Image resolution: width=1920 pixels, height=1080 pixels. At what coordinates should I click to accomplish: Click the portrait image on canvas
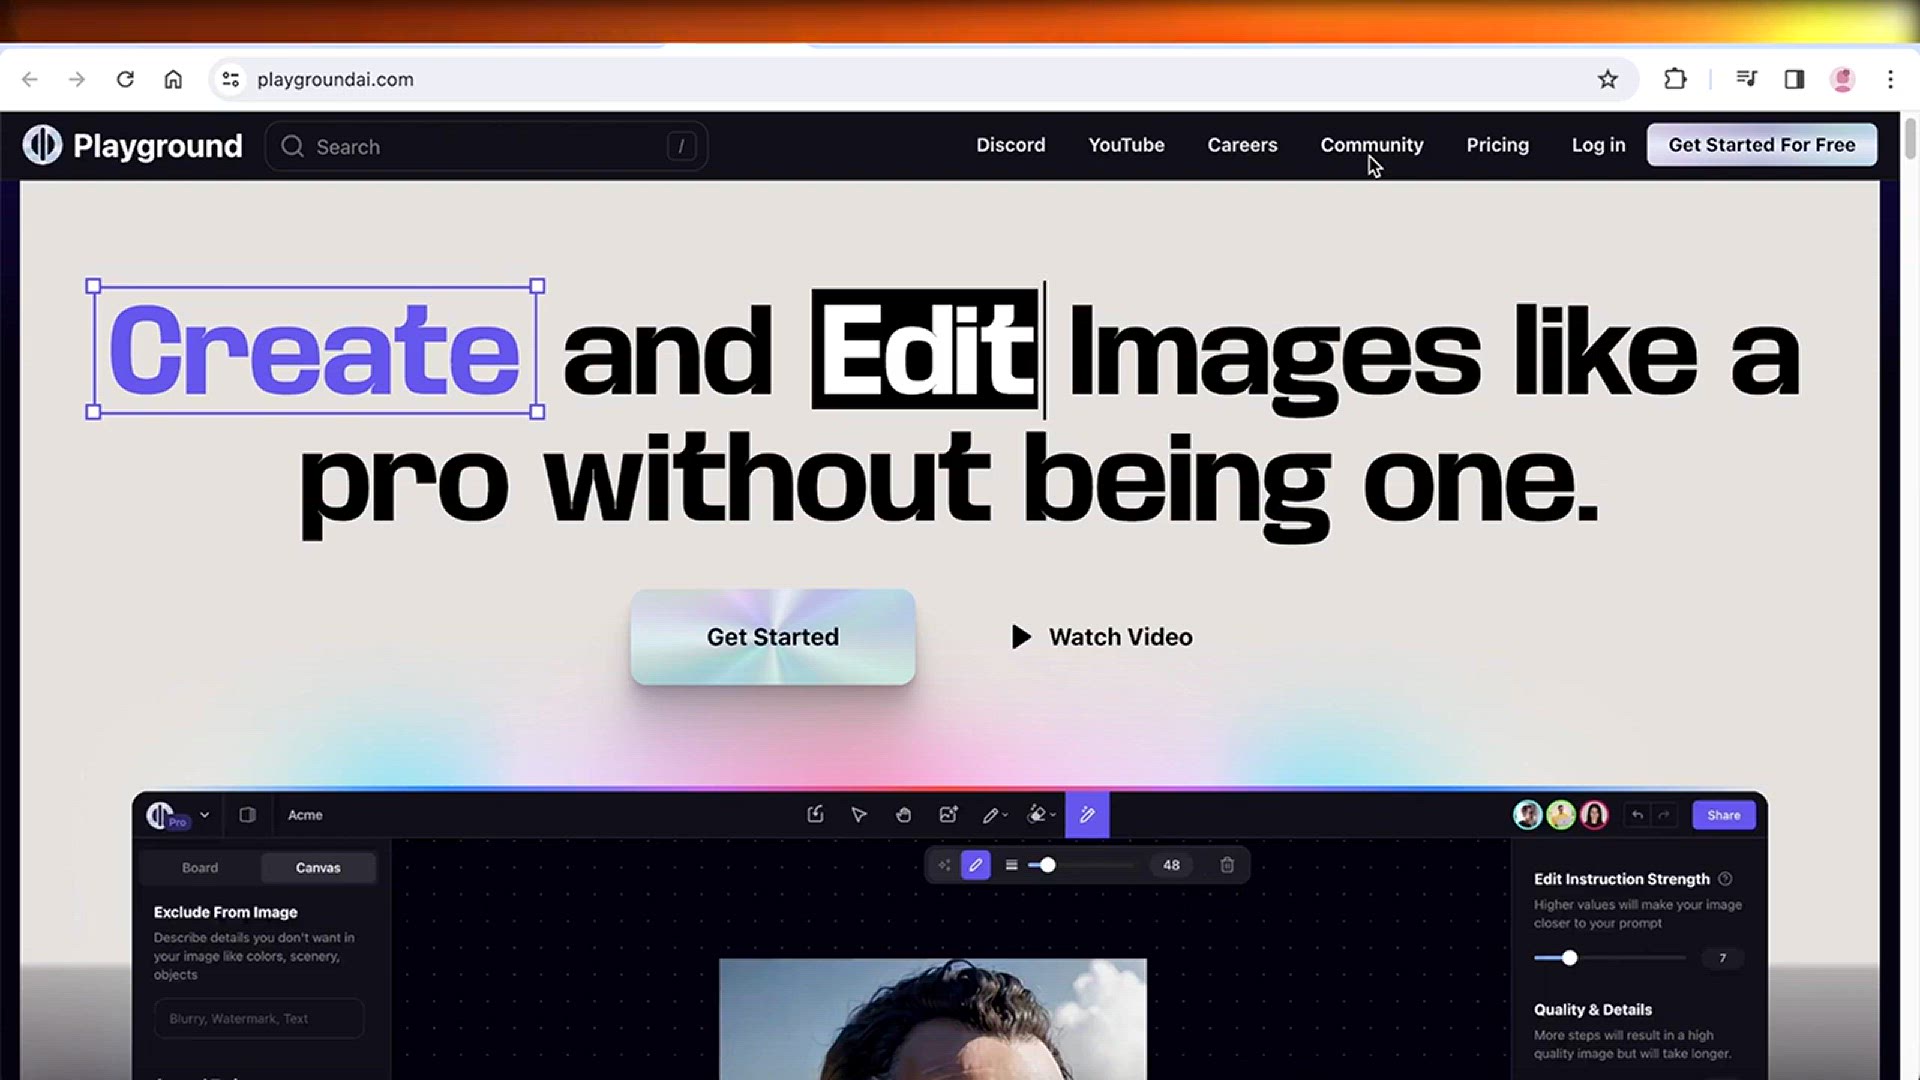point(933,1019)
